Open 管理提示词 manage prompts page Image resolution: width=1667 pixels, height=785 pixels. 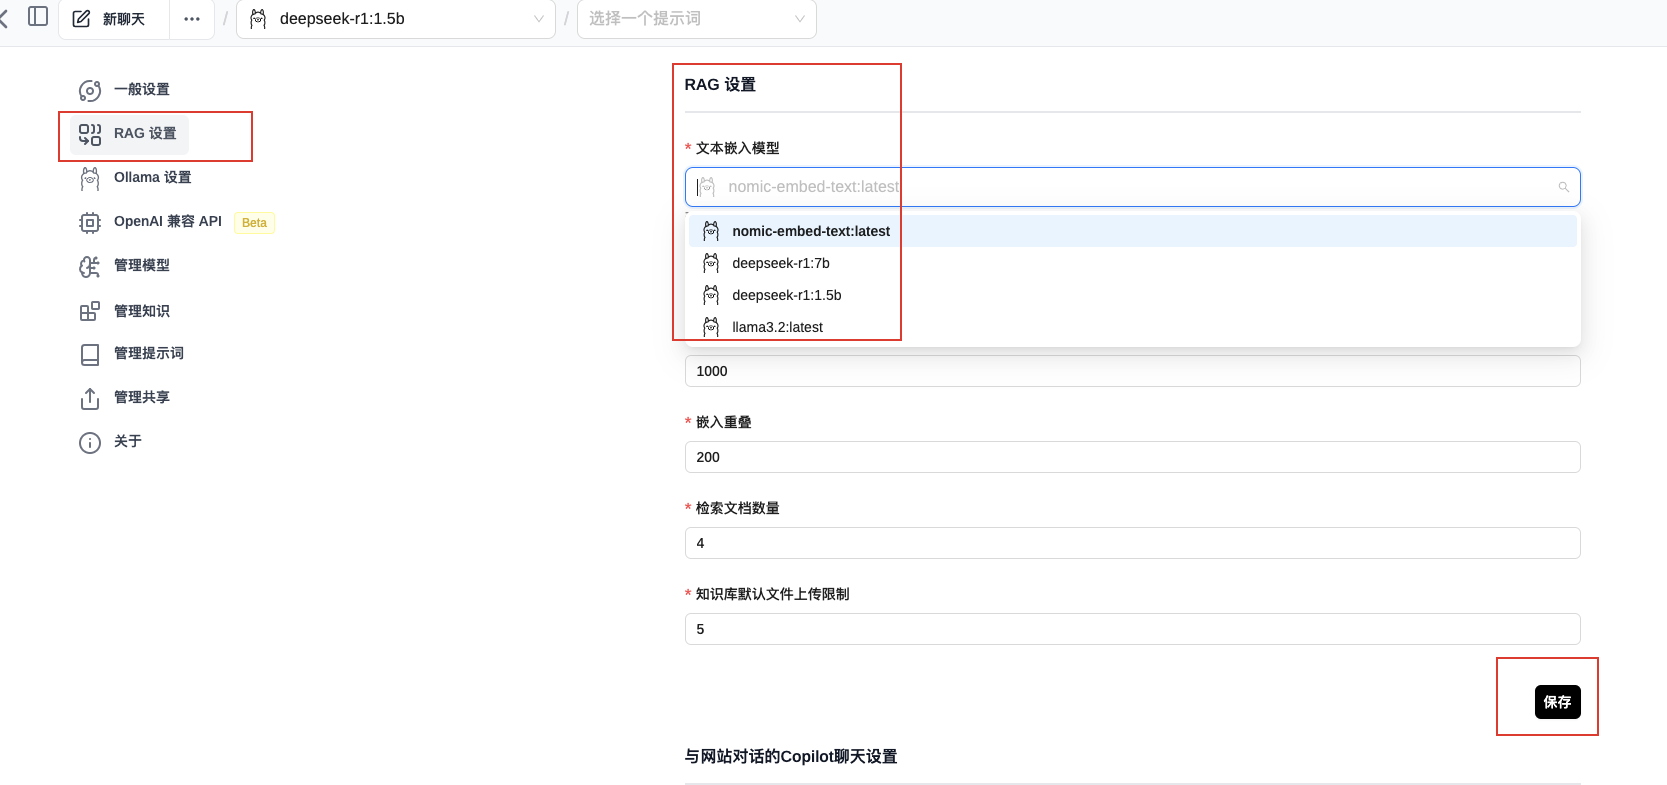point(149,353)
